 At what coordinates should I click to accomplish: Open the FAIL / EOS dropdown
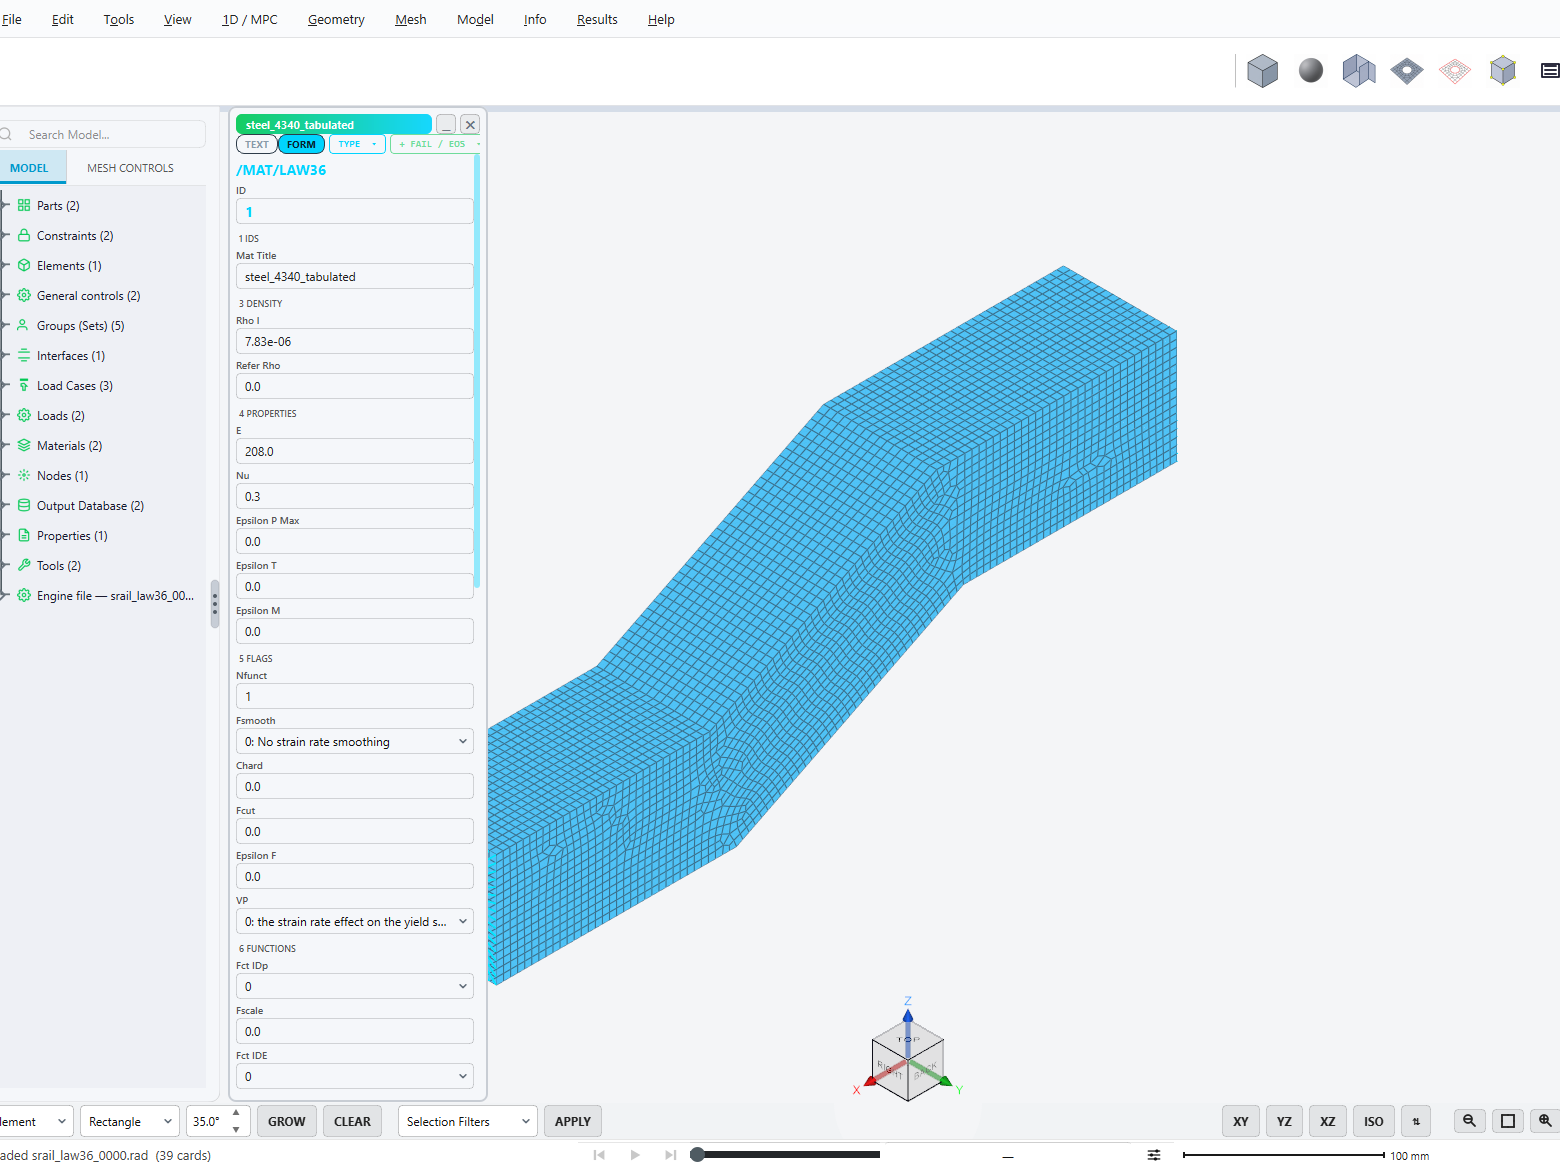(438, 144)
